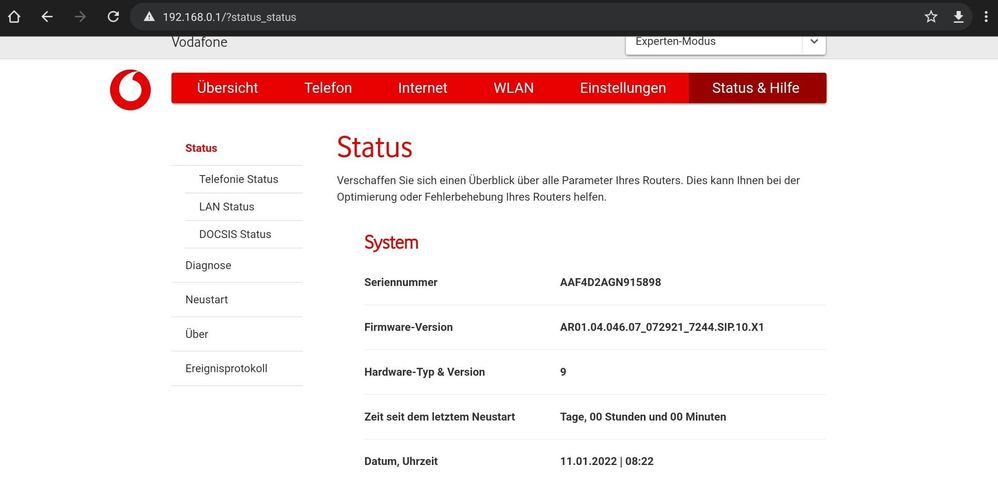Click the description paragraph about router parameters
The height and width of the screenshot is (478, 998).
[x=568, y=189]
